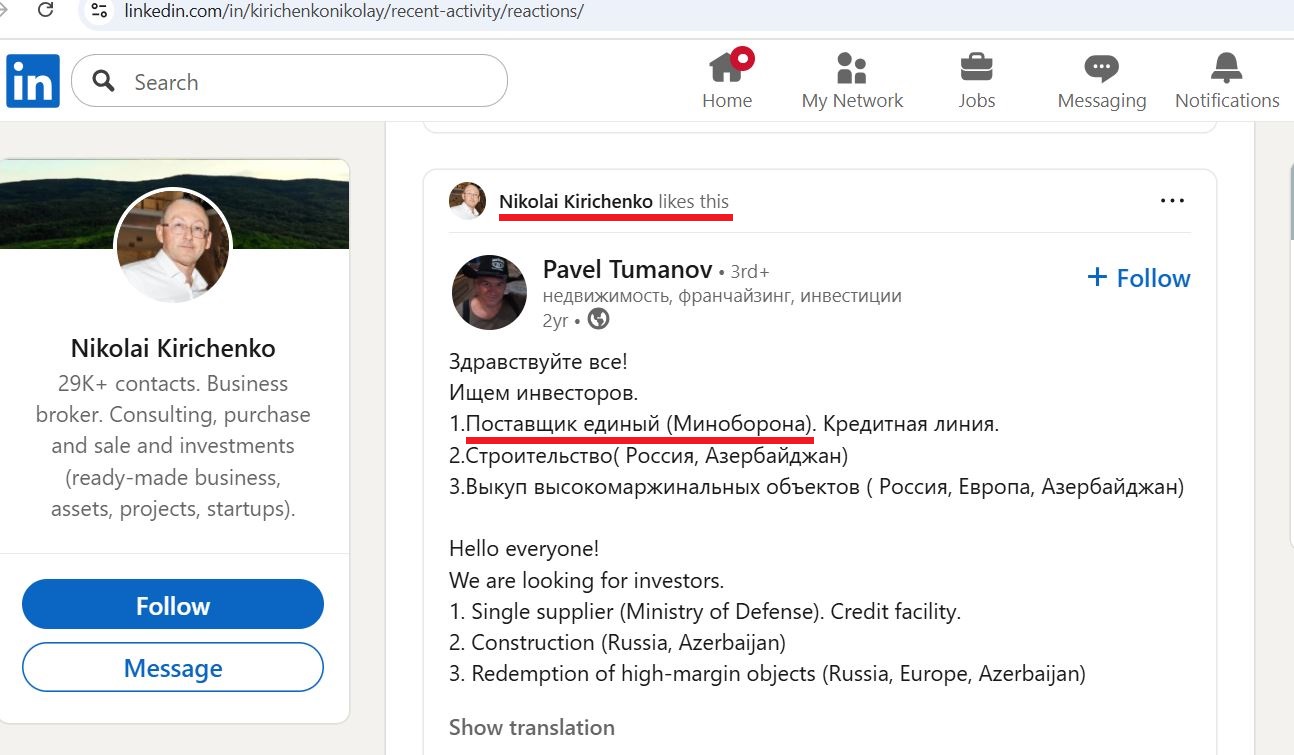Viewport: 1294px width, 755px height.
Task: Click the 29K+ contacts headline text
Action: 173,446
